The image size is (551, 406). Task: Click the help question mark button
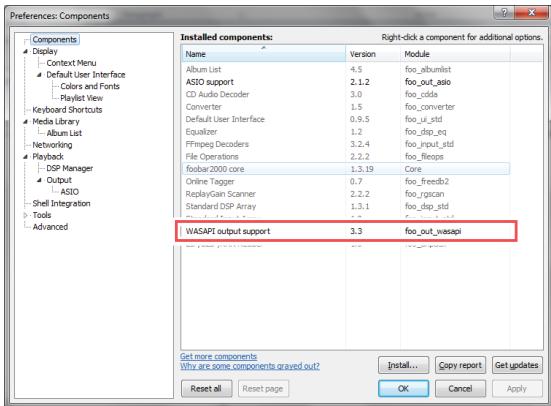click(504, 13)
